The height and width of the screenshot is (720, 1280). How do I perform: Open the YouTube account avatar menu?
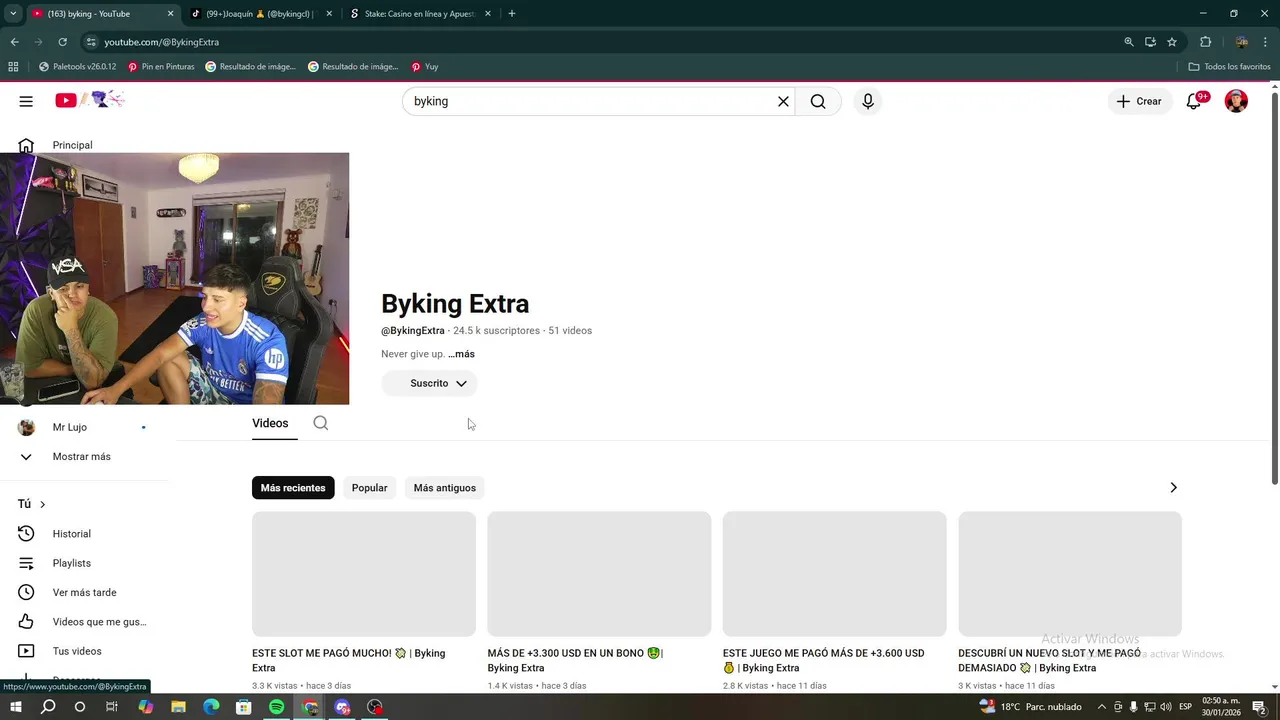point(1236,101)
